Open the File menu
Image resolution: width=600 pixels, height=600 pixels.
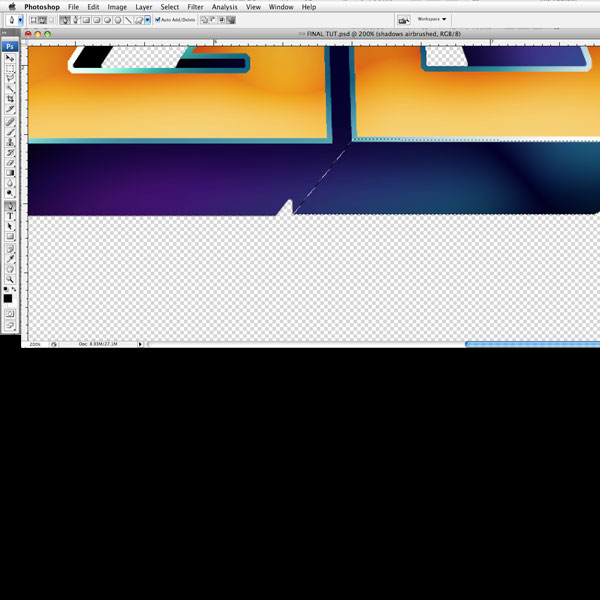(x=73, y=7)
